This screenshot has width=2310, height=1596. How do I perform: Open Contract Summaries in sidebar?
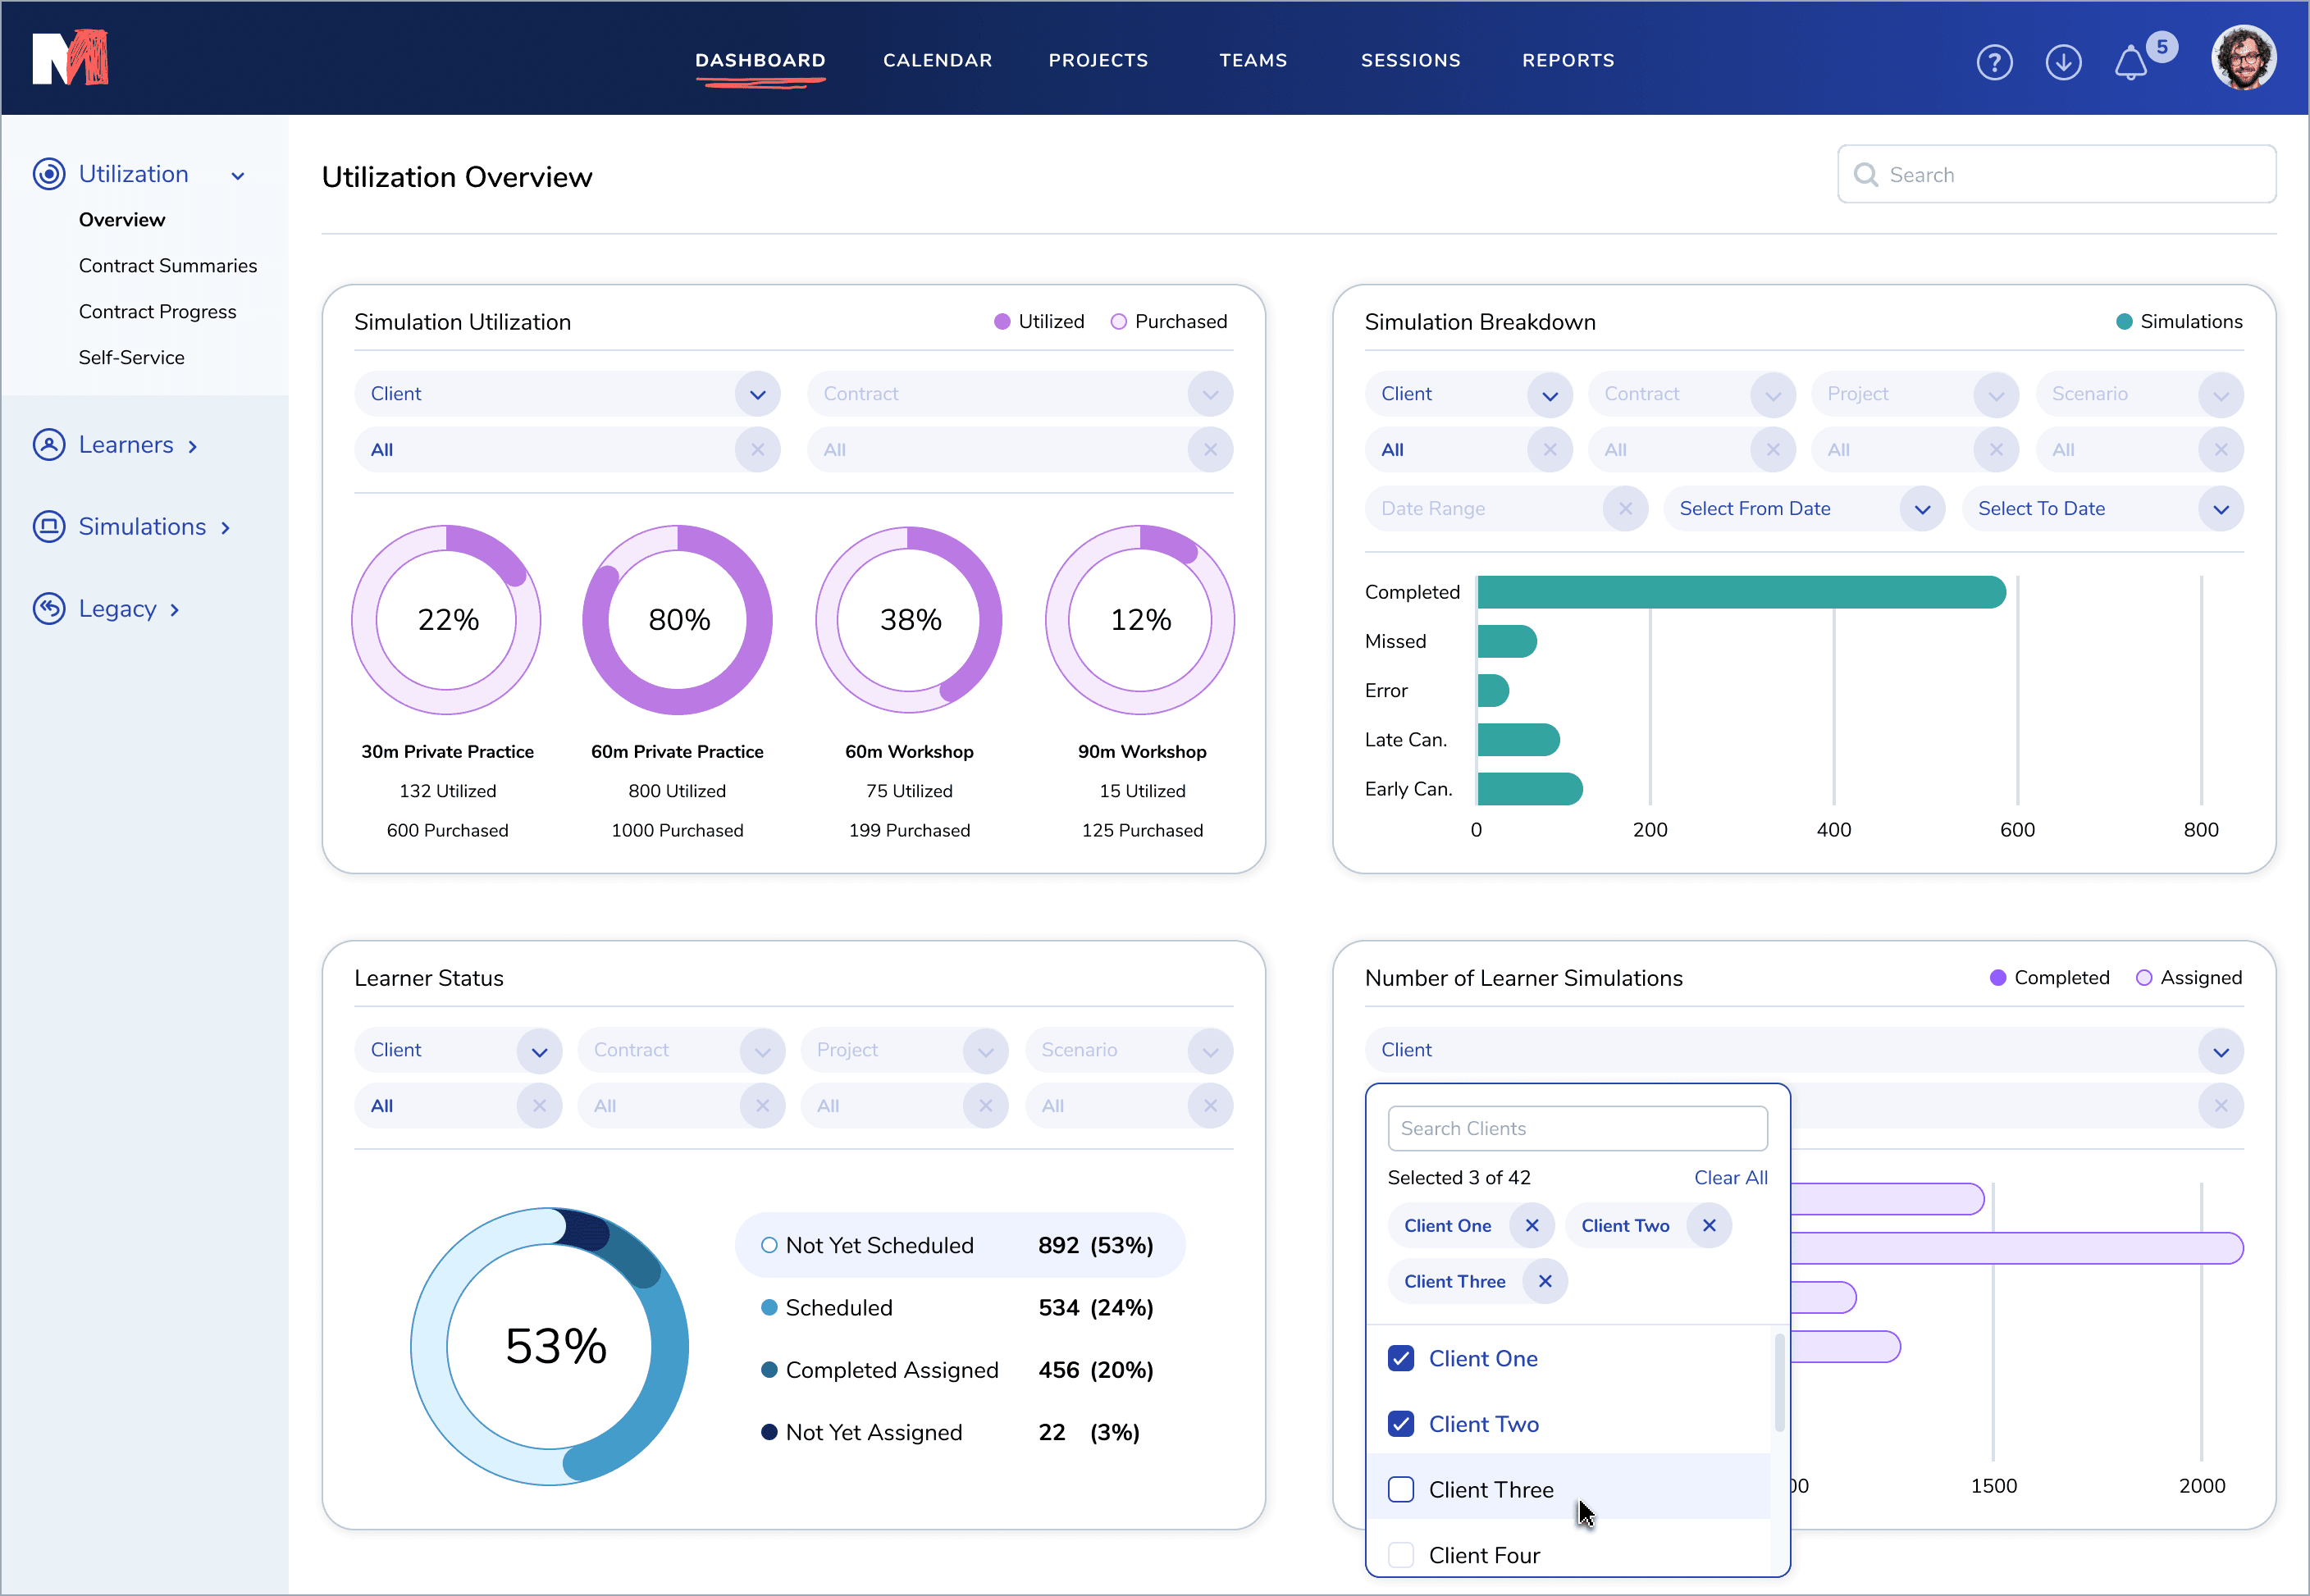168,266
